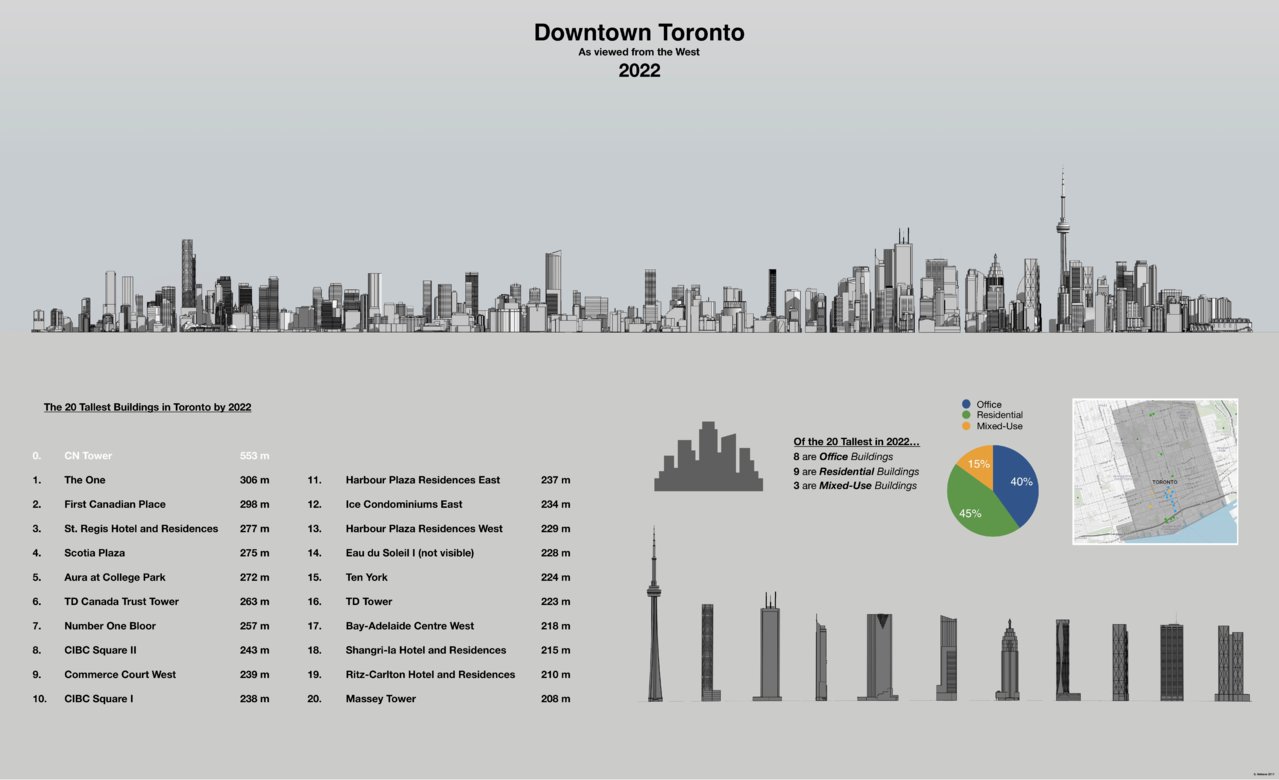This screenshot has height=780, width=1279.
Task: Click 'First Canadian Place' in the list
Action: tap(115, 504)
